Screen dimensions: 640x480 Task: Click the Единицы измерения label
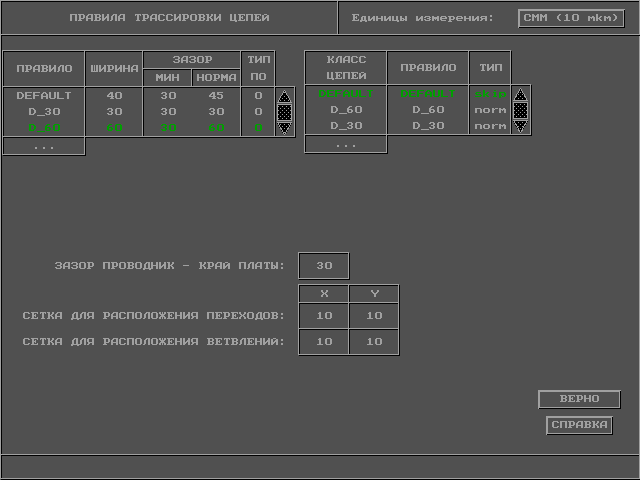click(x=422, y=18)
